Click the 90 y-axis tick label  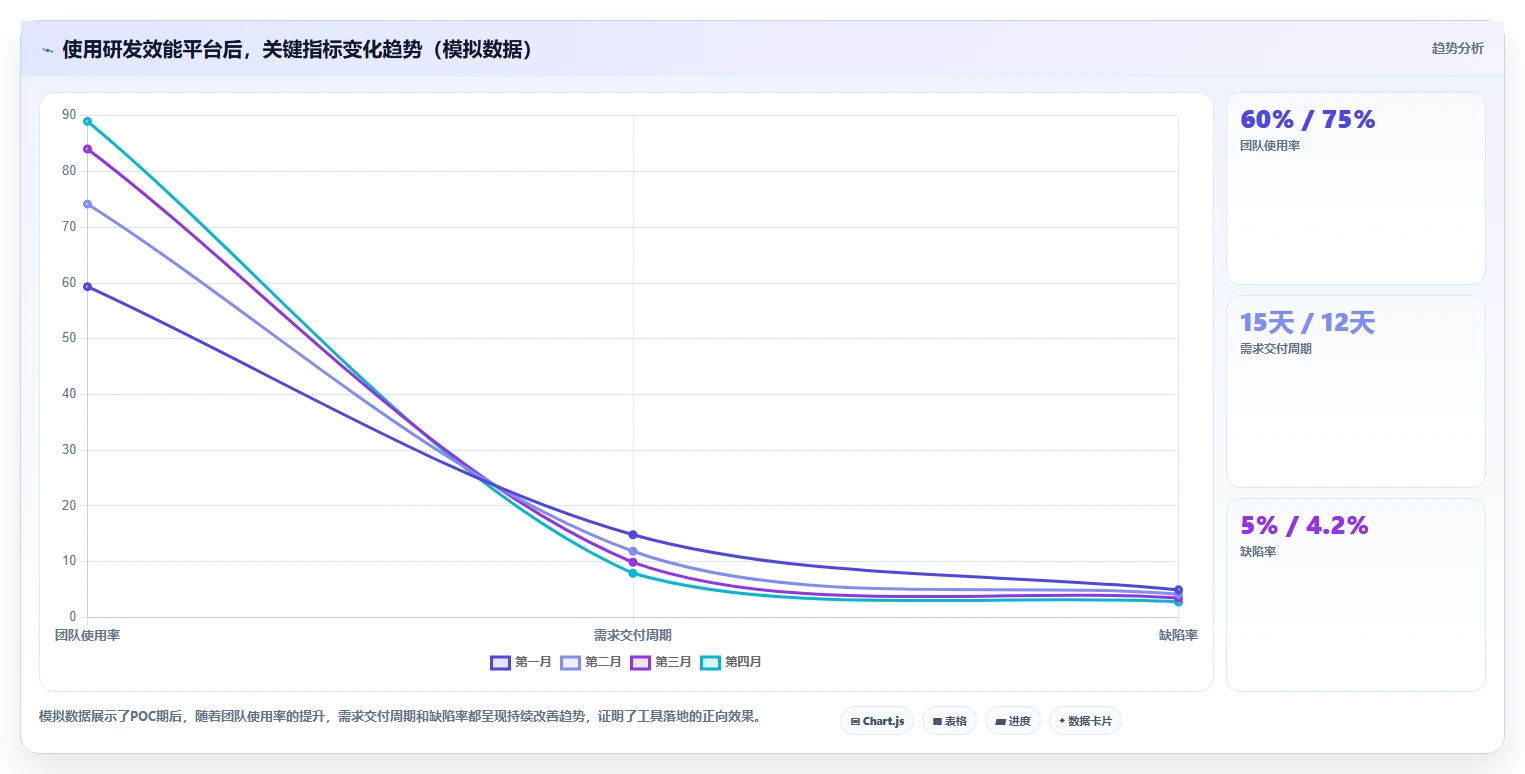pos(69,115)
